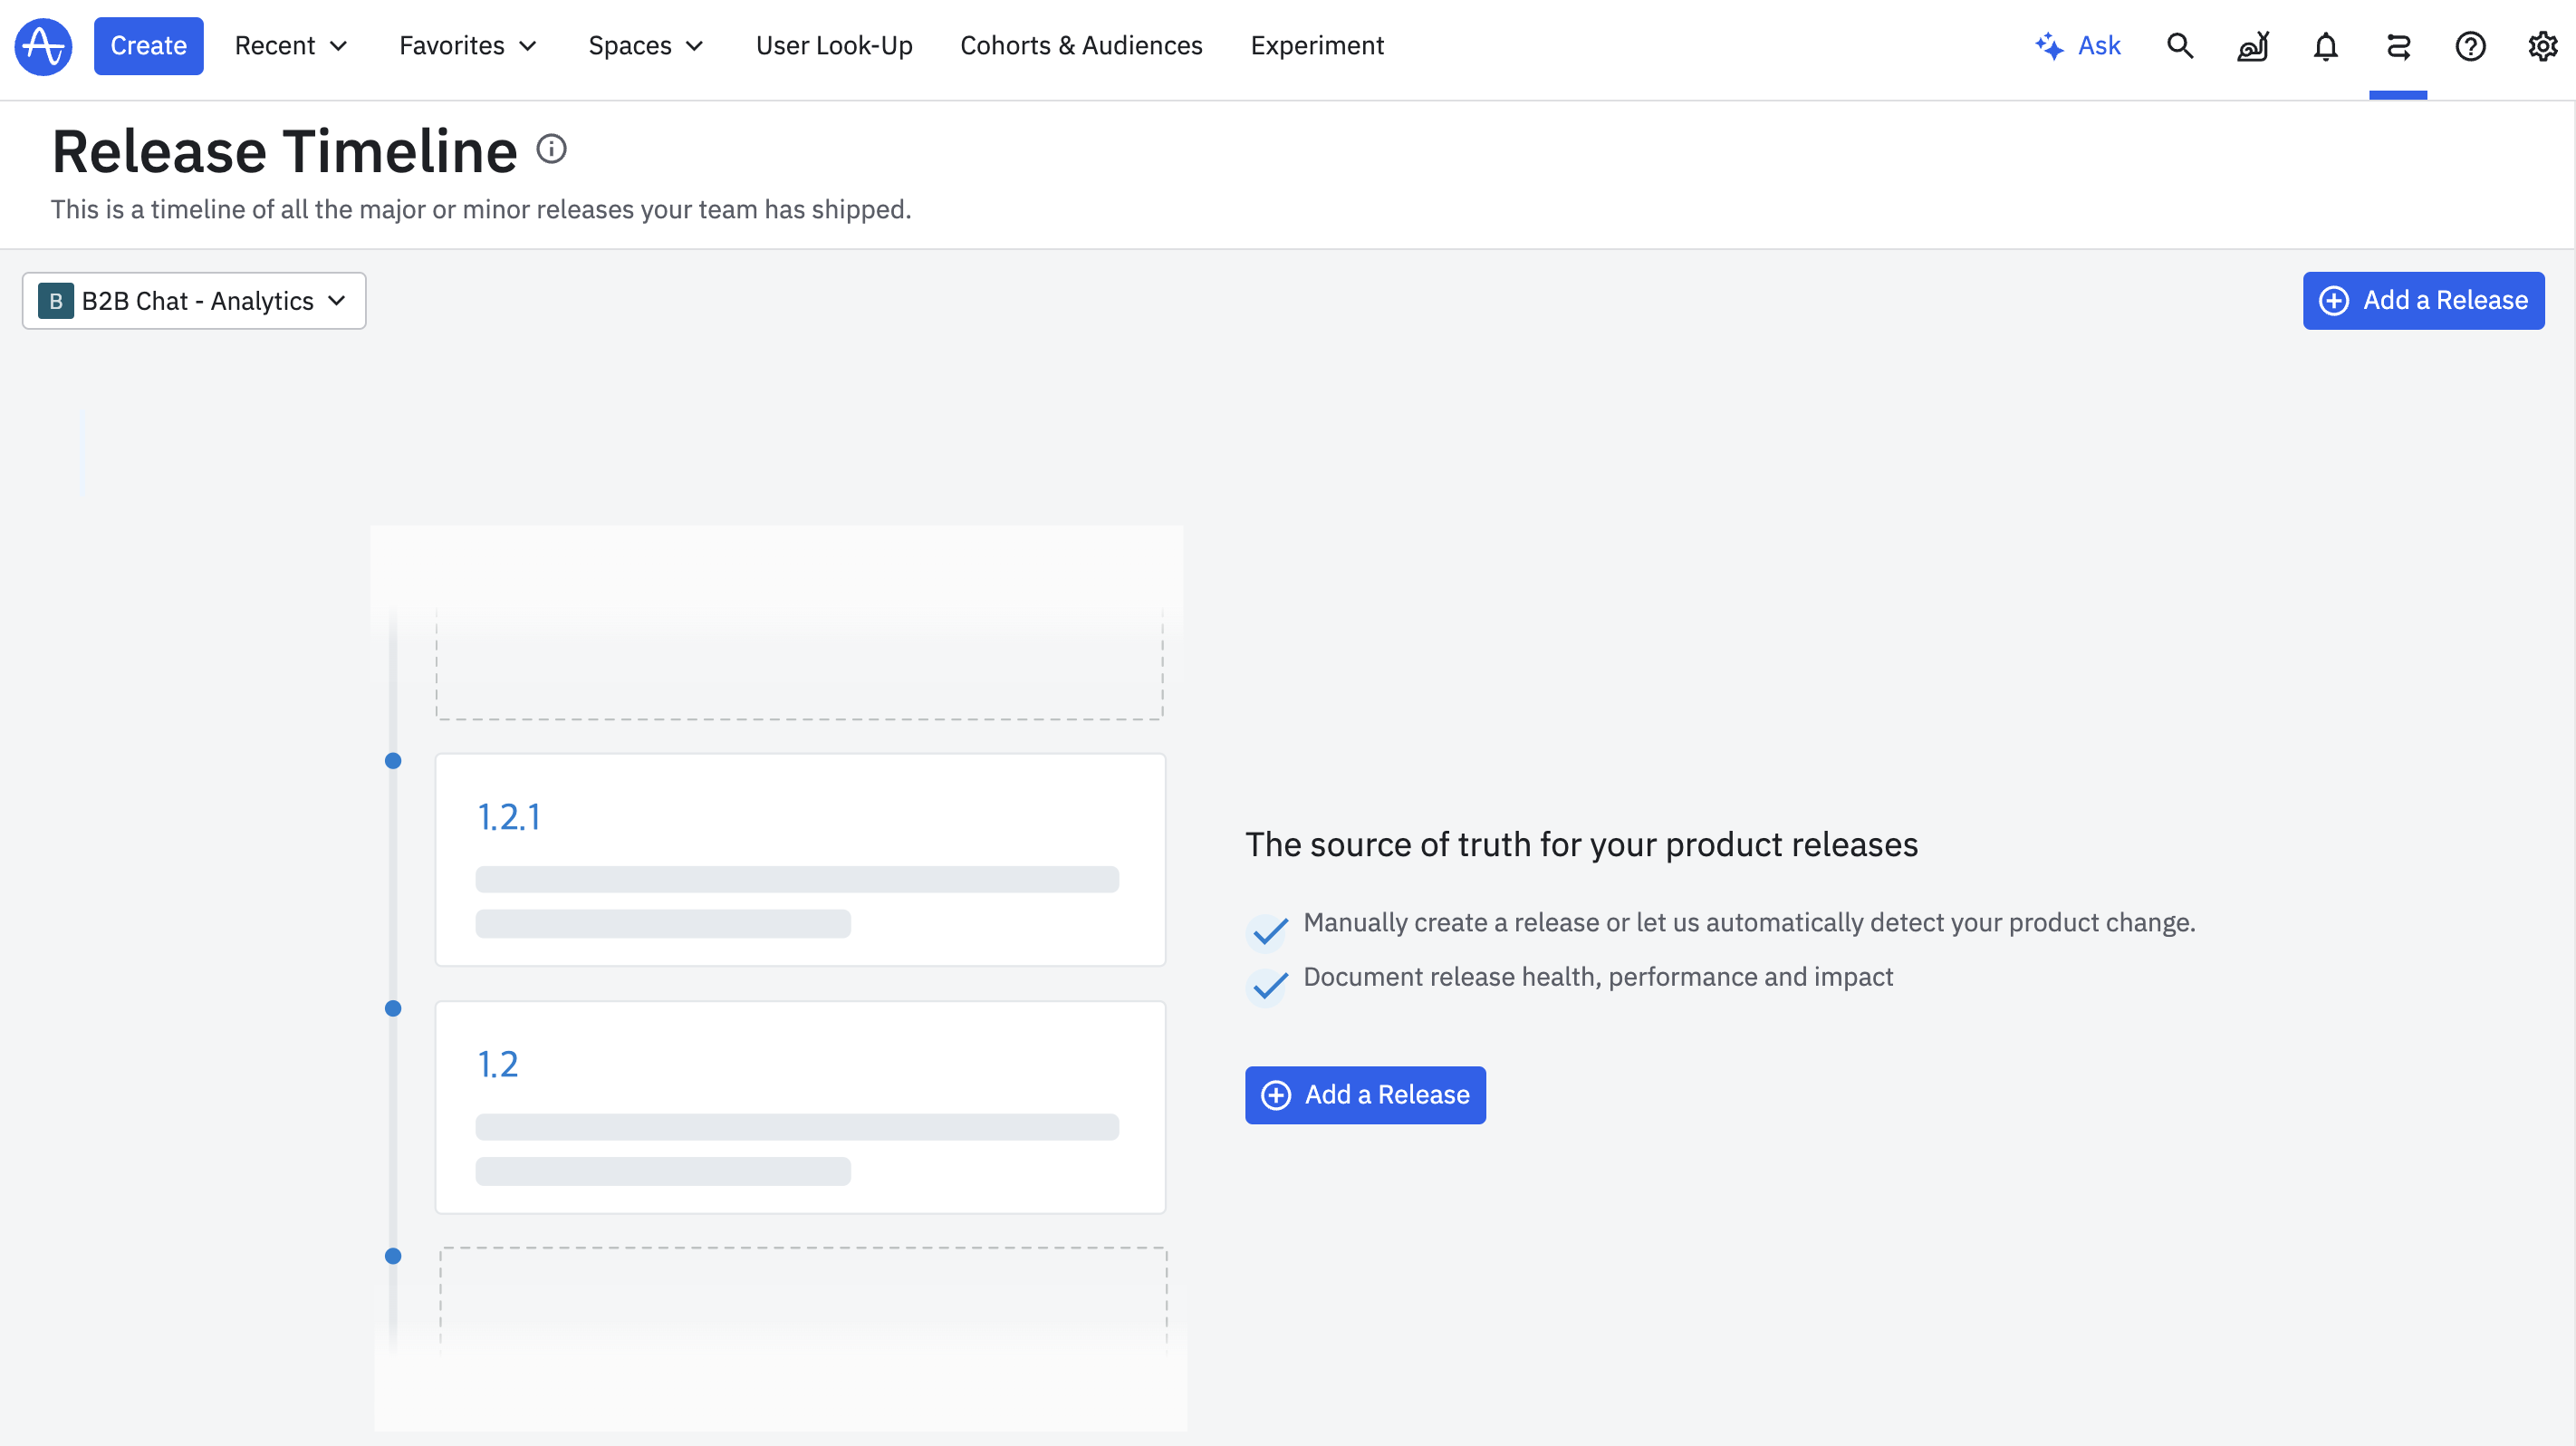Open the search magnifier icon
The height and width of the screenshot is (1446, 2576).
pyautogui.click(x=2180, y=46)
